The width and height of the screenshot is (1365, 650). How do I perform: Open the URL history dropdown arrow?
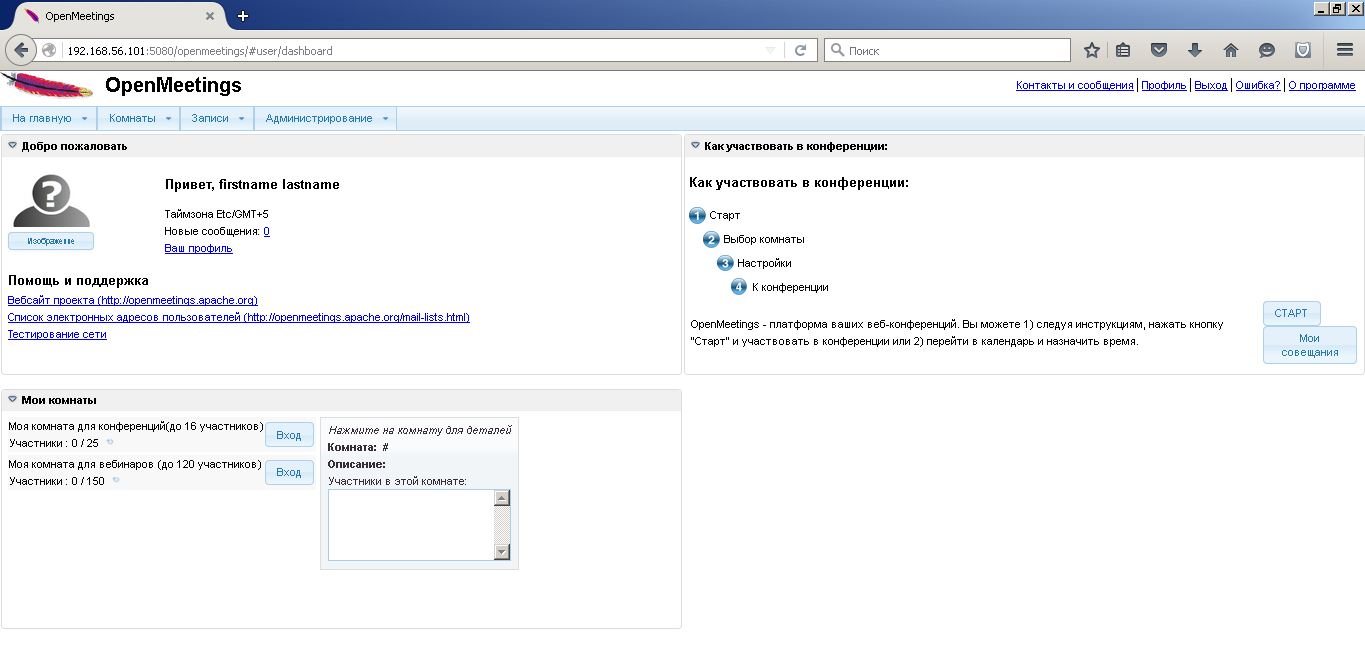770,50
